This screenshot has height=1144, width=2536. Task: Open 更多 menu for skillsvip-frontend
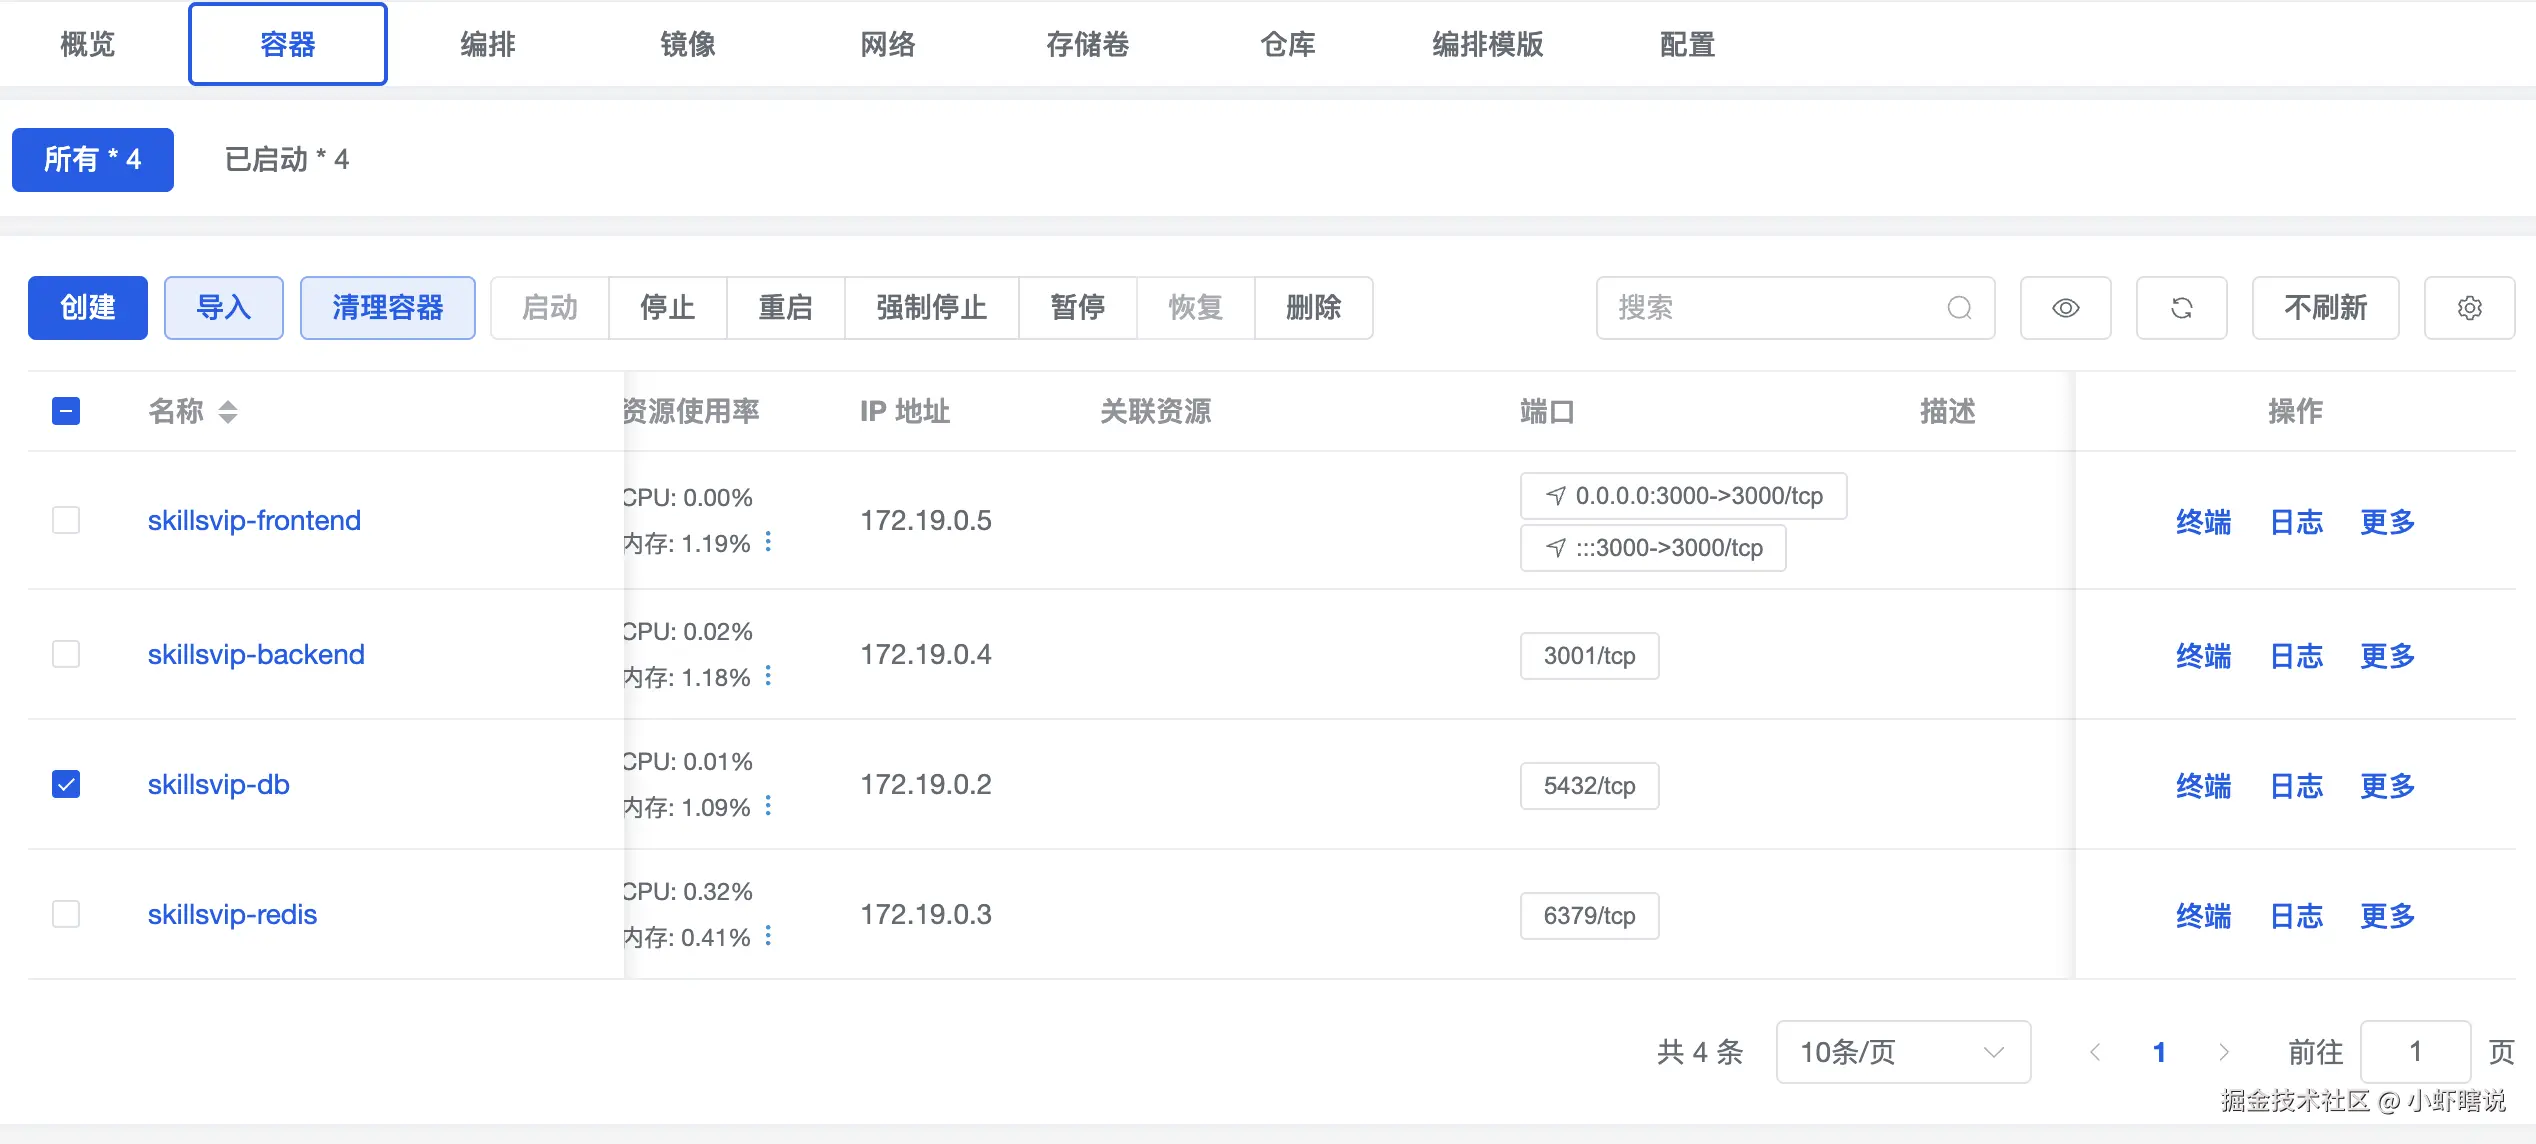coord(2387,521)
